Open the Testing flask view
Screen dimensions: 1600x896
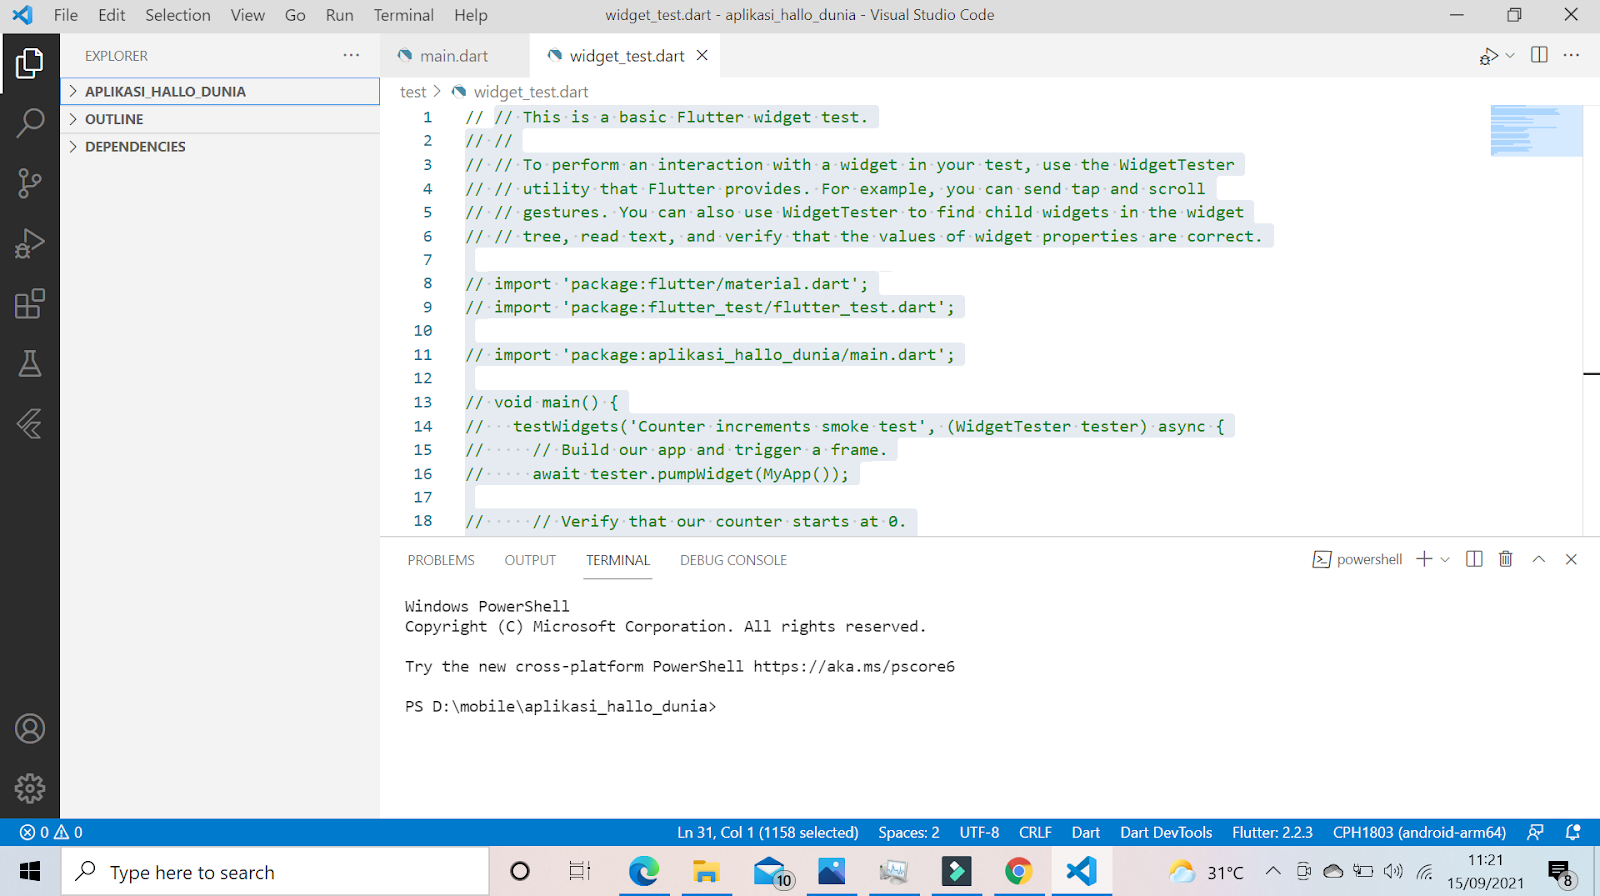click(x=30, y=363)
